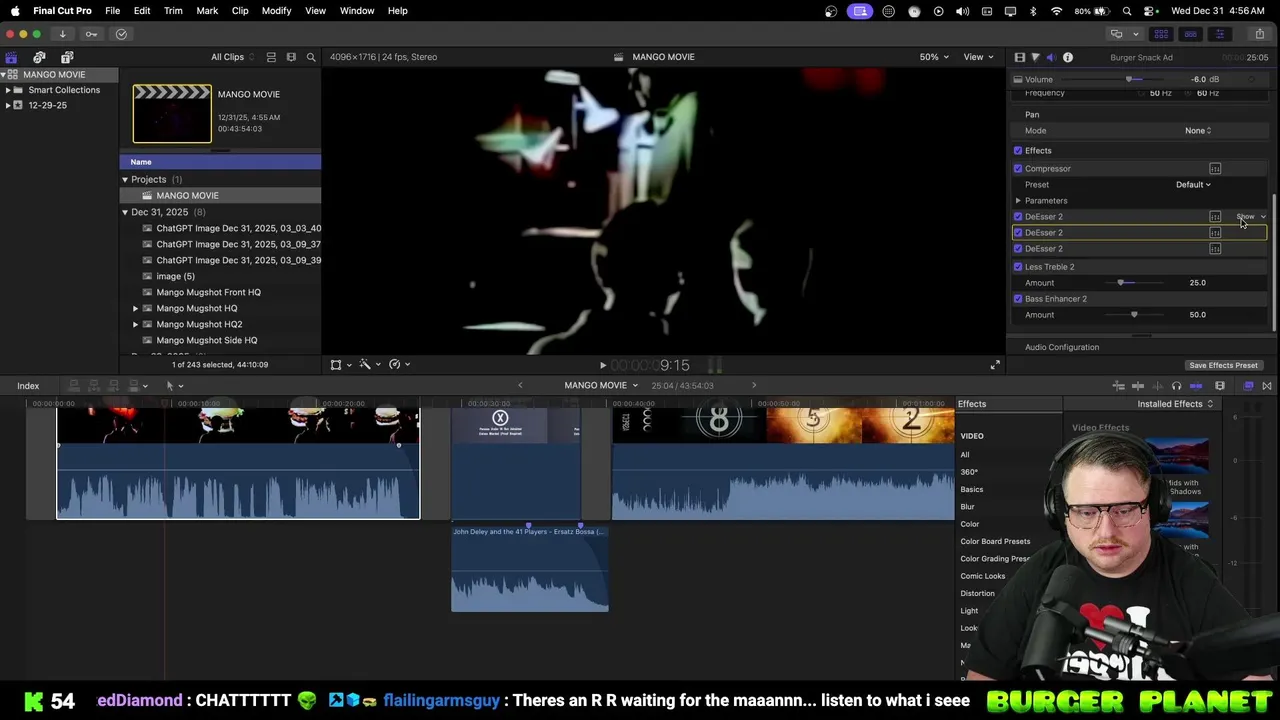Toggle the transitions browser icon
This screenshot has width=1280, height=720.
coord(1267,386)
